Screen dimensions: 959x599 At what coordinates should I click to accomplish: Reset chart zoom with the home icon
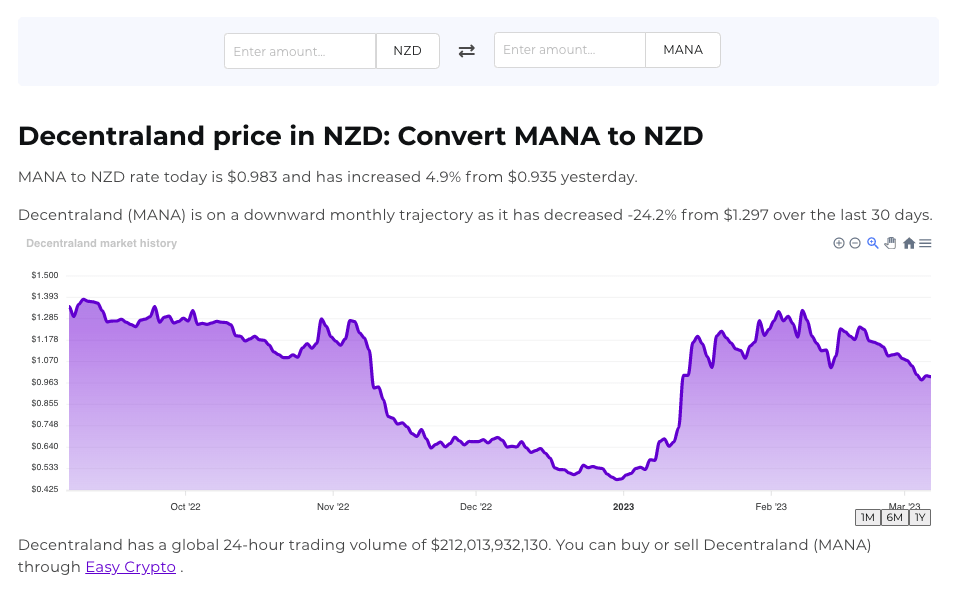(909, 243)
